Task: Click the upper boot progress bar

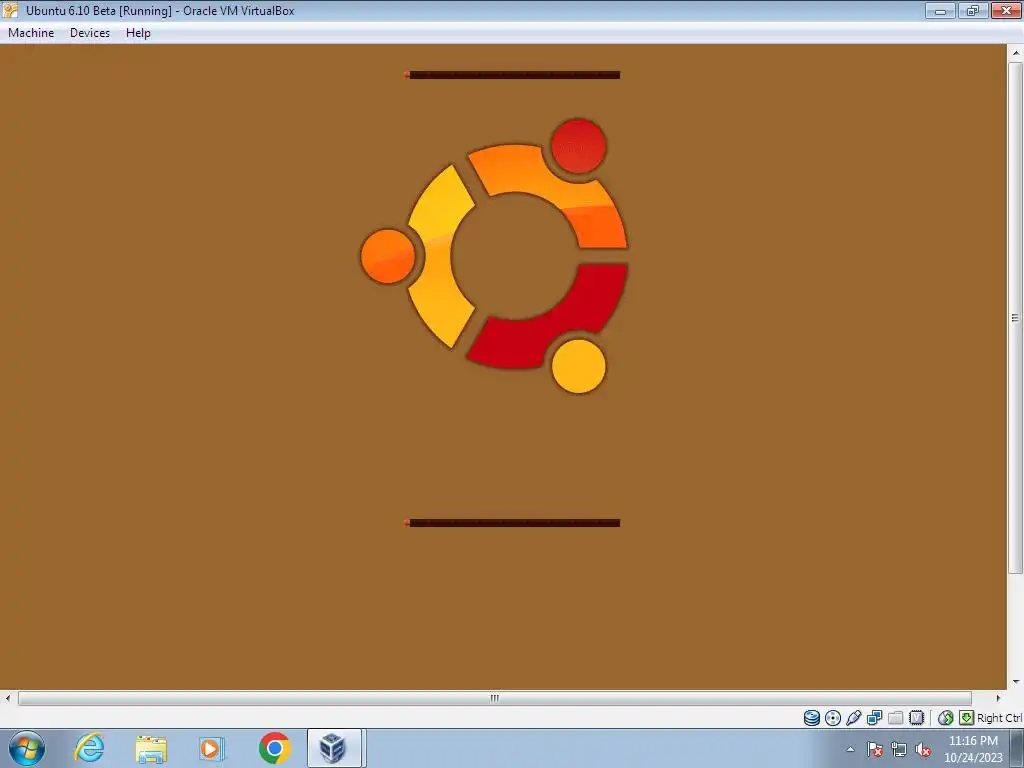Action: 512,75
